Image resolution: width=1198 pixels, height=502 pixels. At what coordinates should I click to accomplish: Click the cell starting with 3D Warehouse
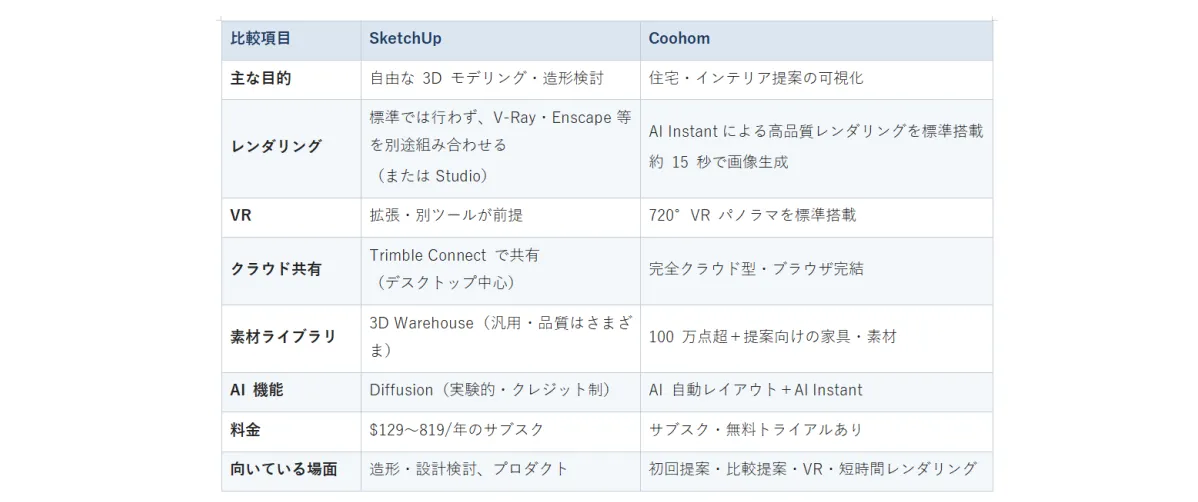[500, 337]
